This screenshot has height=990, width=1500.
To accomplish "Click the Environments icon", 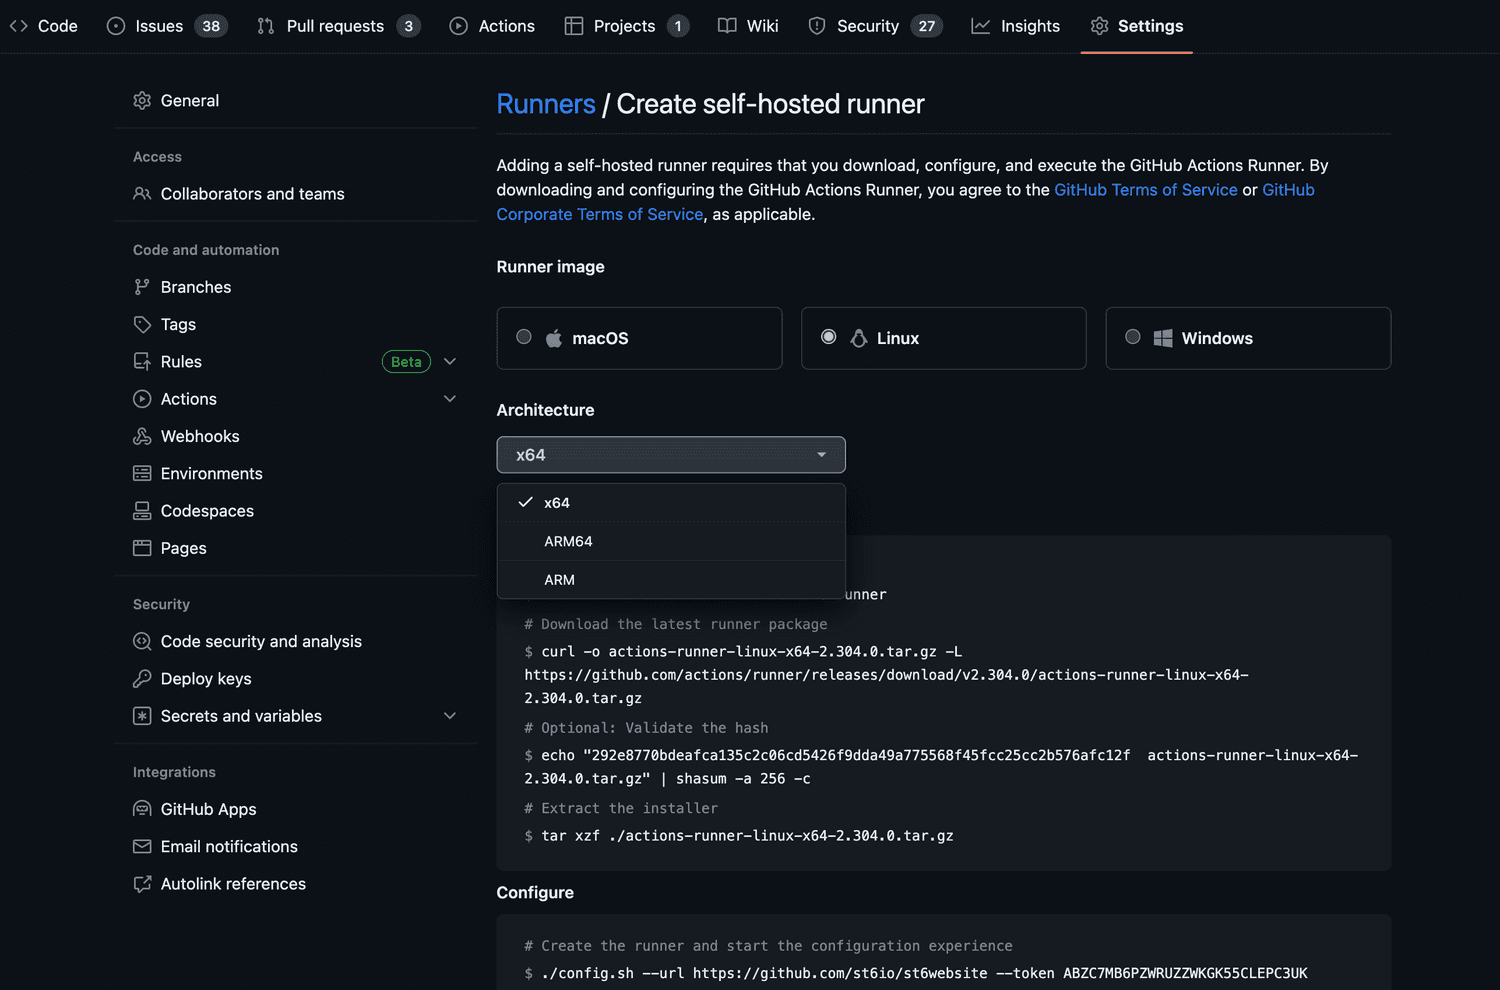I will (142, 473).
